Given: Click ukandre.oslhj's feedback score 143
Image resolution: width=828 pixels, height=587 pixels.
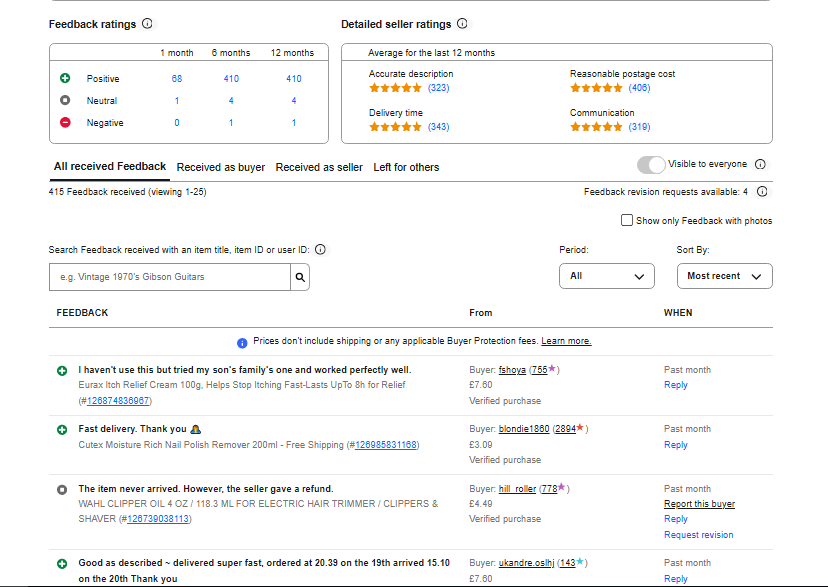Looking at the screenshot, I should [x=568, y=563].
